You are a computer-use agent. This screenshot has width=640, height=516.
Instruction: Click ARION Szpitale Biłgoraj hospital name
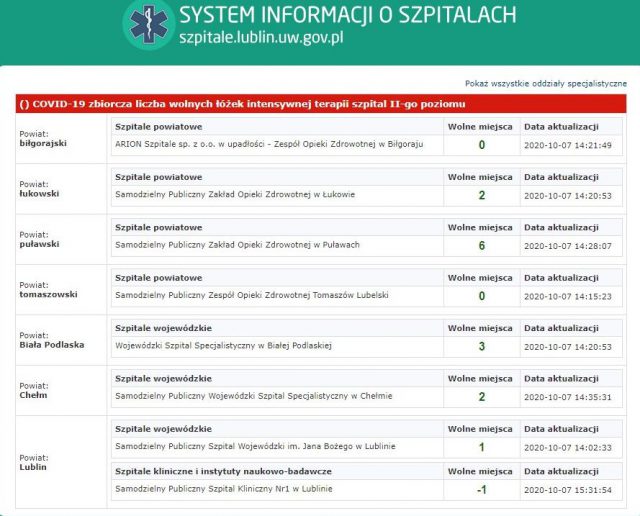269,144
